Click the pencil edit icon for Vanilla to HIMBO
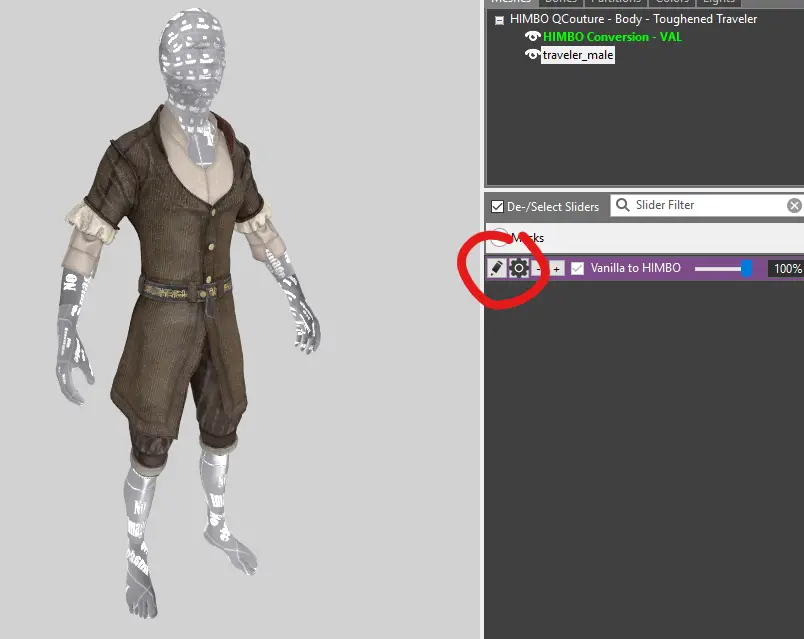Image resolution: width=804 pixels, height=639 pixels. [x=496, y=268]
